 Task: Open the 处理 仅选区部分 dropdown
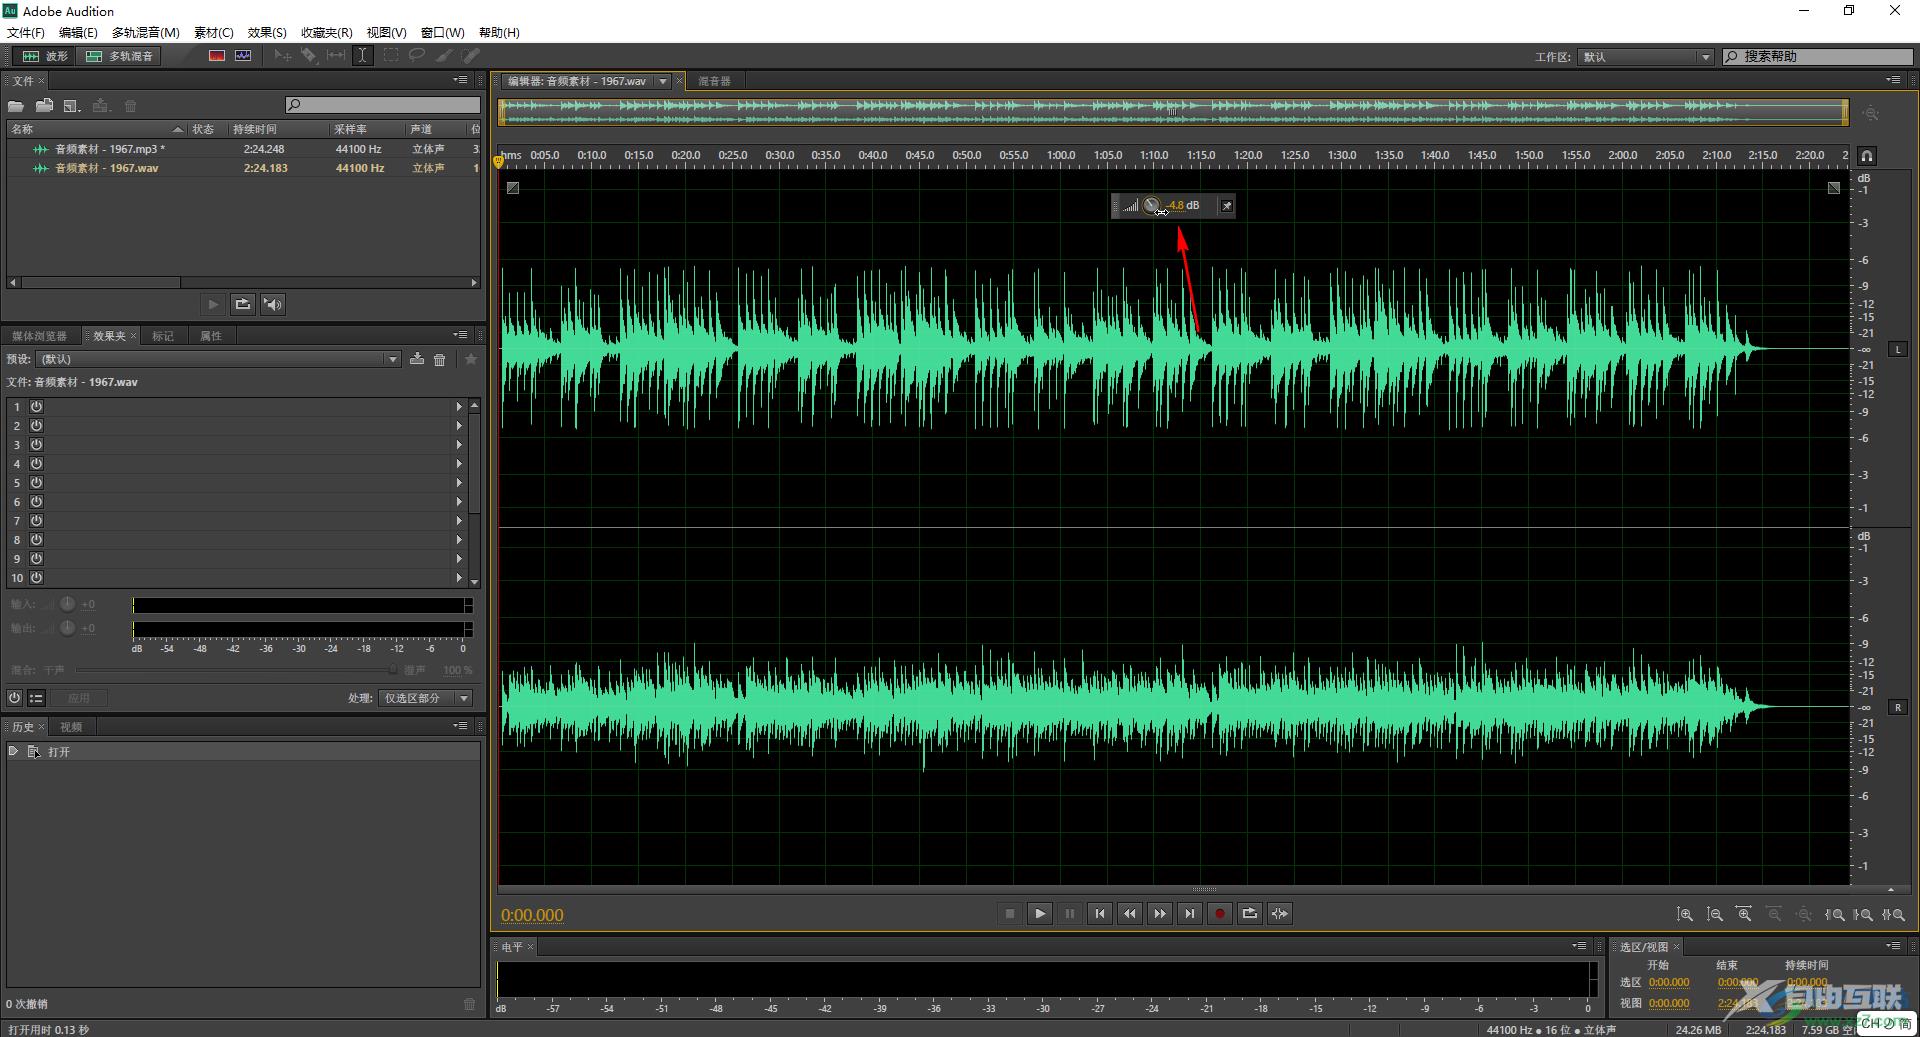(x=425, y=698)
